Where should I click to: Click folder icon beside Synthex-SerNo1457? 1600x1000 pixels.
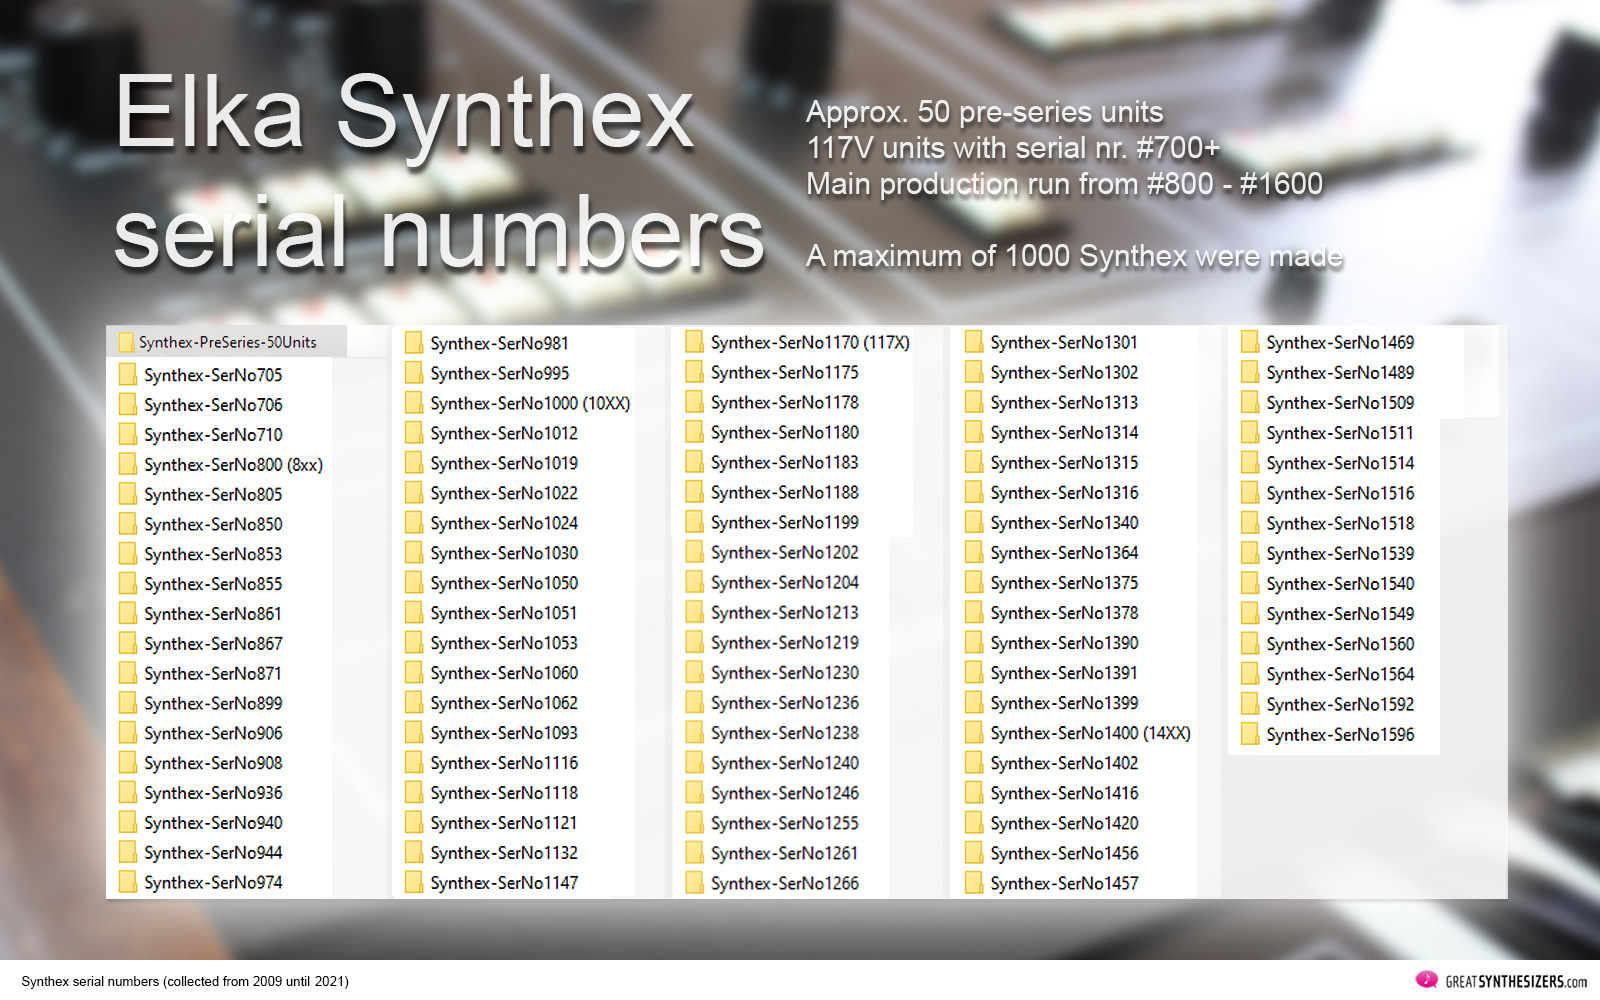pos(973,883)
